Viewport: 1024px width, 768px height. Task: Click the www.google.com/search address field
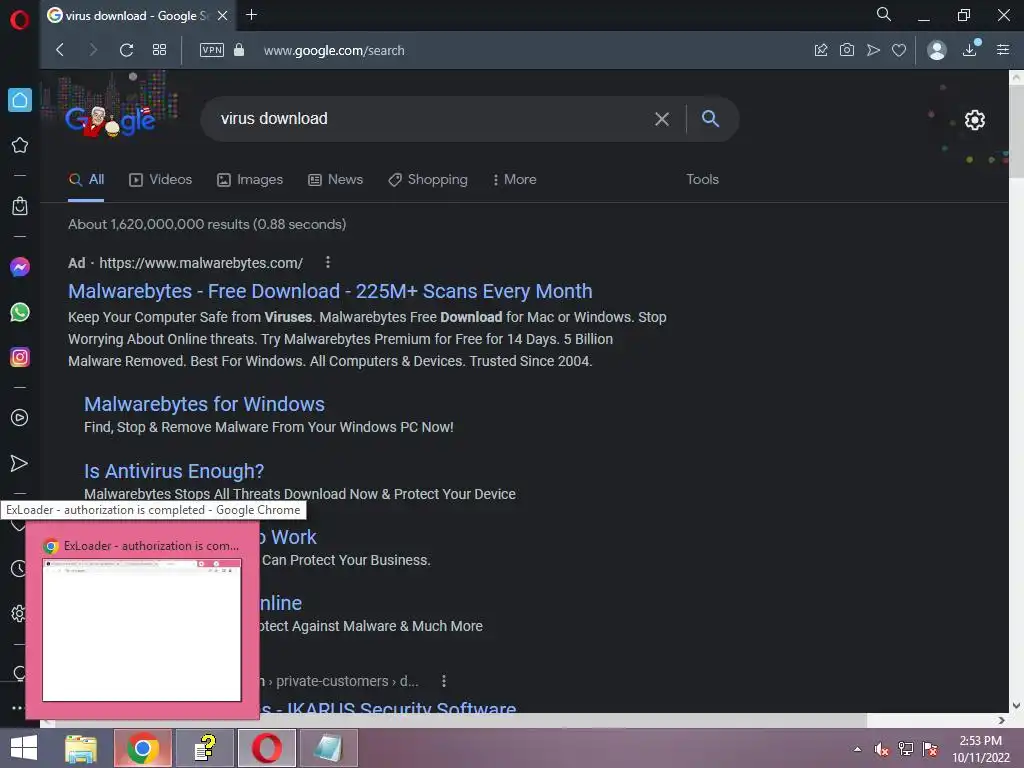coord(334,50)
